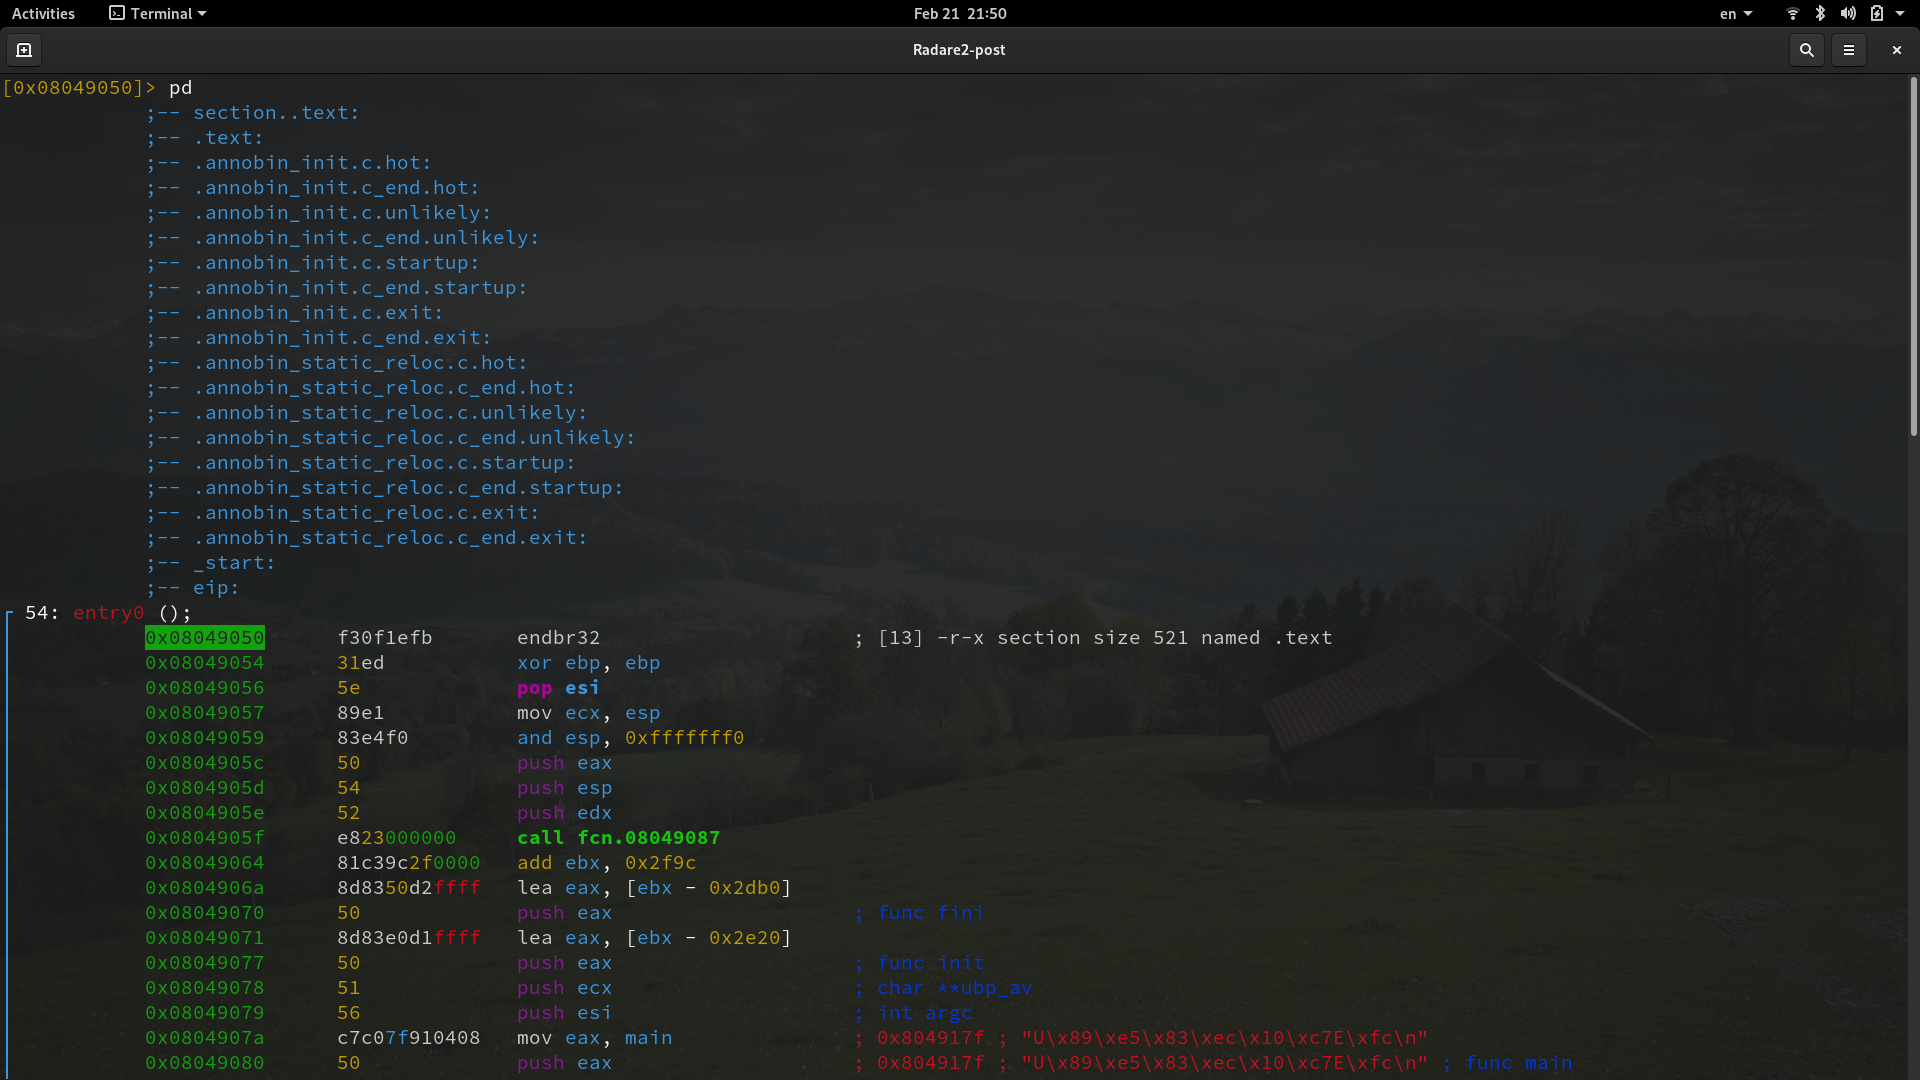The height and width of the screenshot is (1080, 1920).
Task: Open terminal search with magnifier icon
Action: 1806,50
